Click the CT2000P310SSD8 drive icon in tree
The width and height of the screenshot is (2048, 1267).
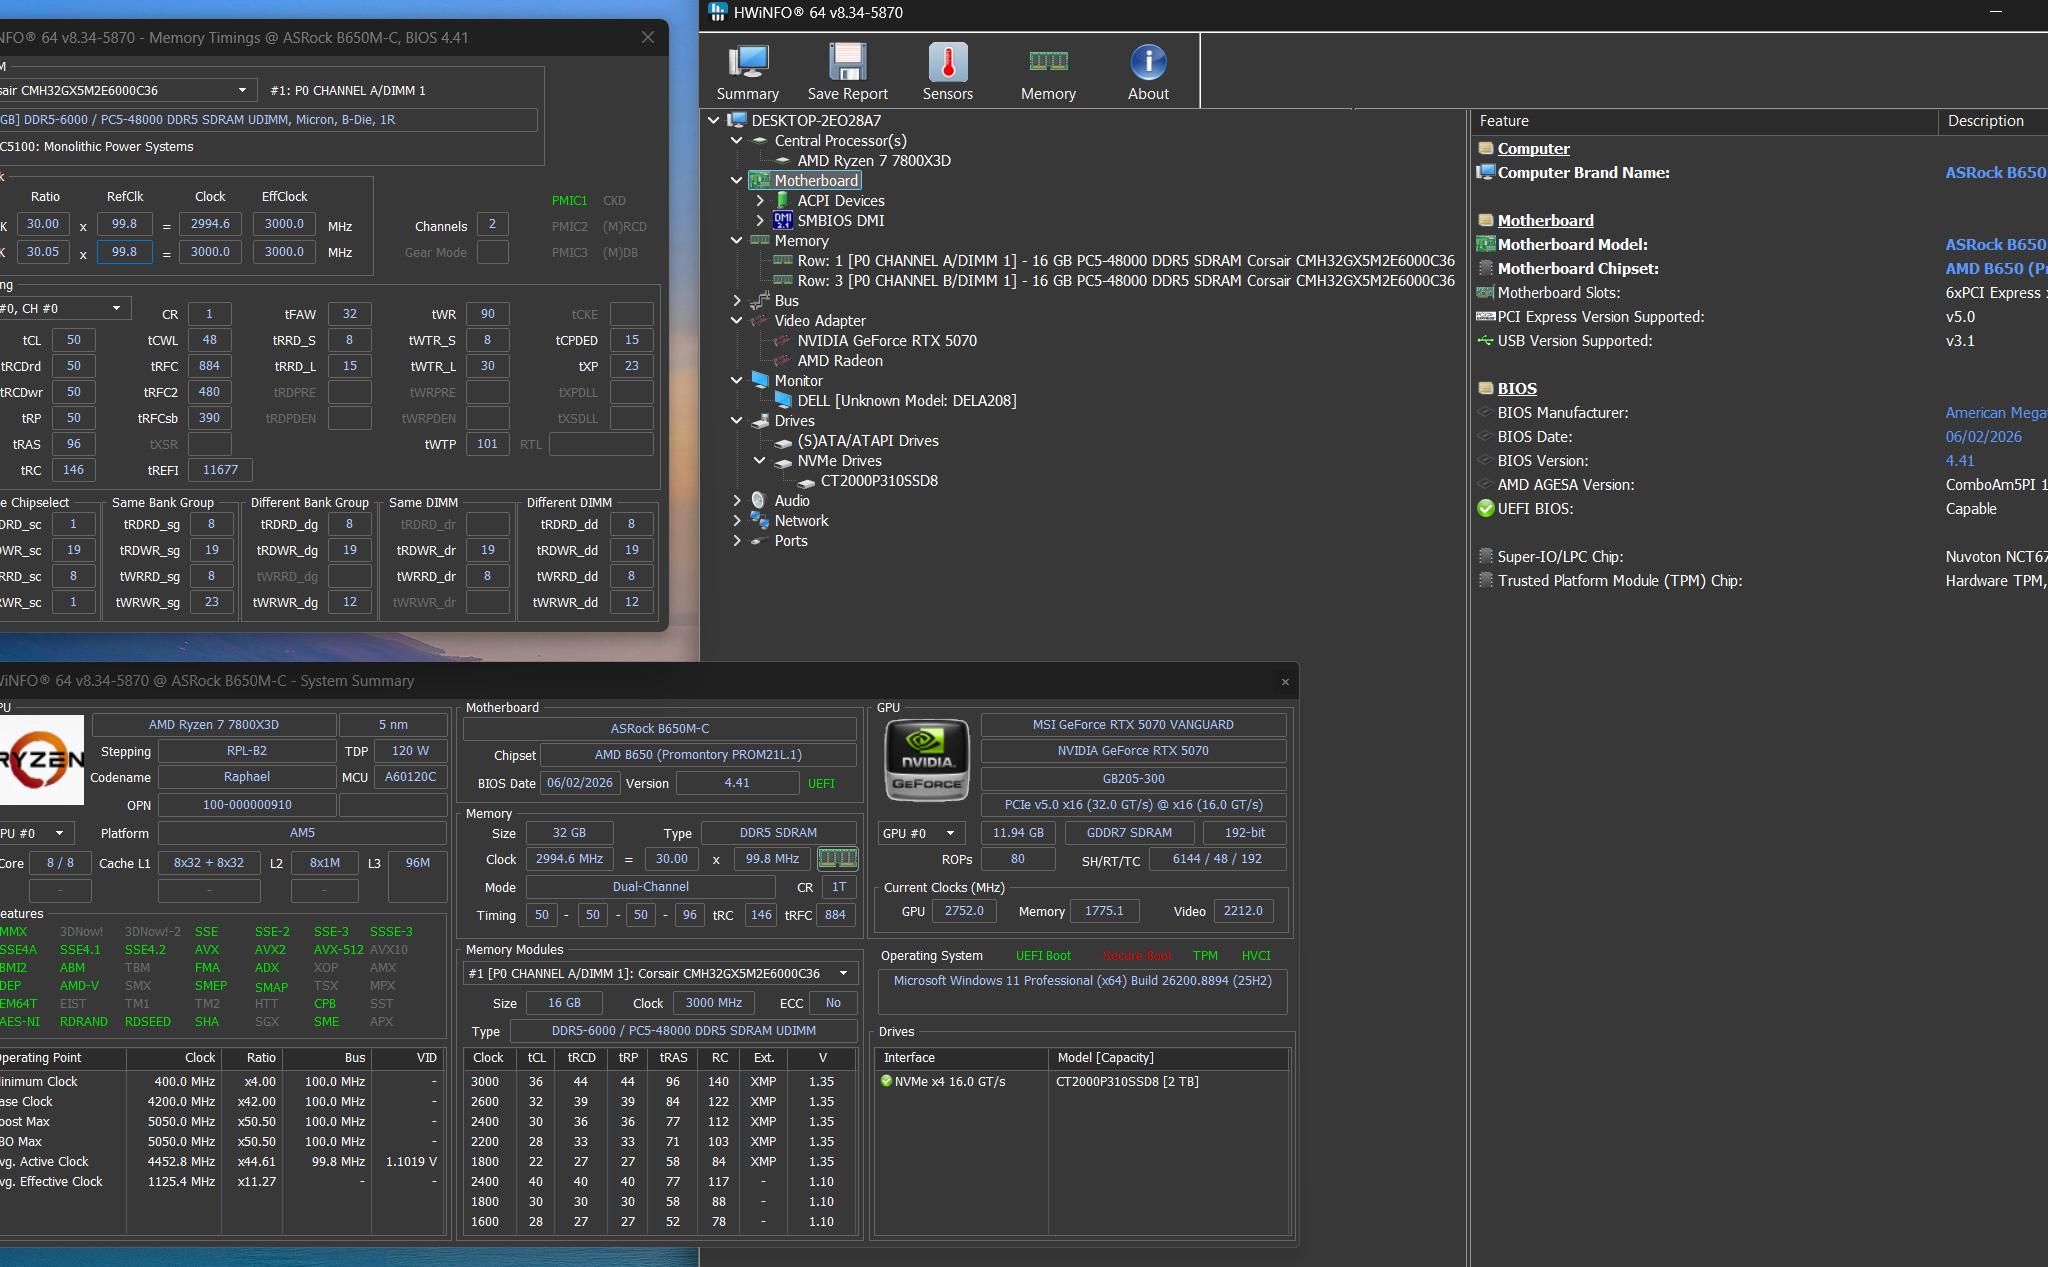806,482
